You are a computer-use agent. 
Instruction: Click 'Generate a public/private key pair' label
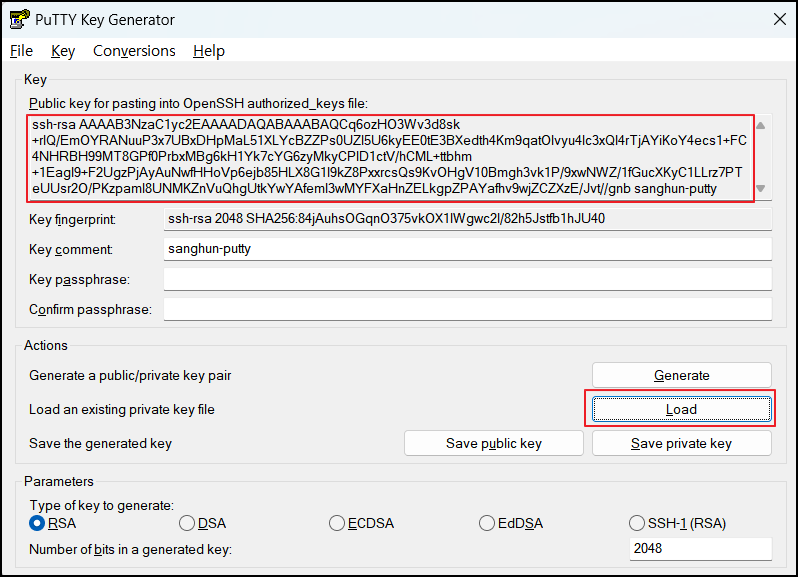point(130,376)
